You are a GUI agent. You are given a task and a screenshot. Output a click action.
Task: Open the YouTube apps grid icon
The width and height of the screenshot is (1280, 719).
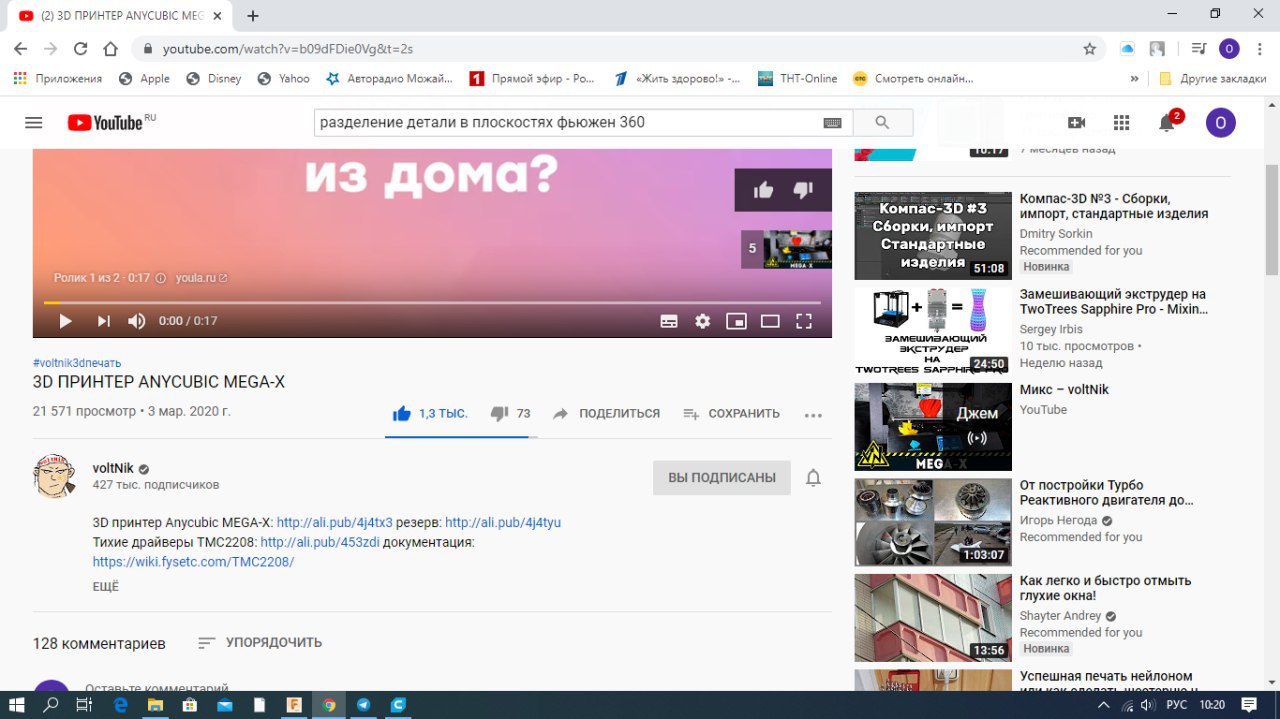tap(1121, 122)
